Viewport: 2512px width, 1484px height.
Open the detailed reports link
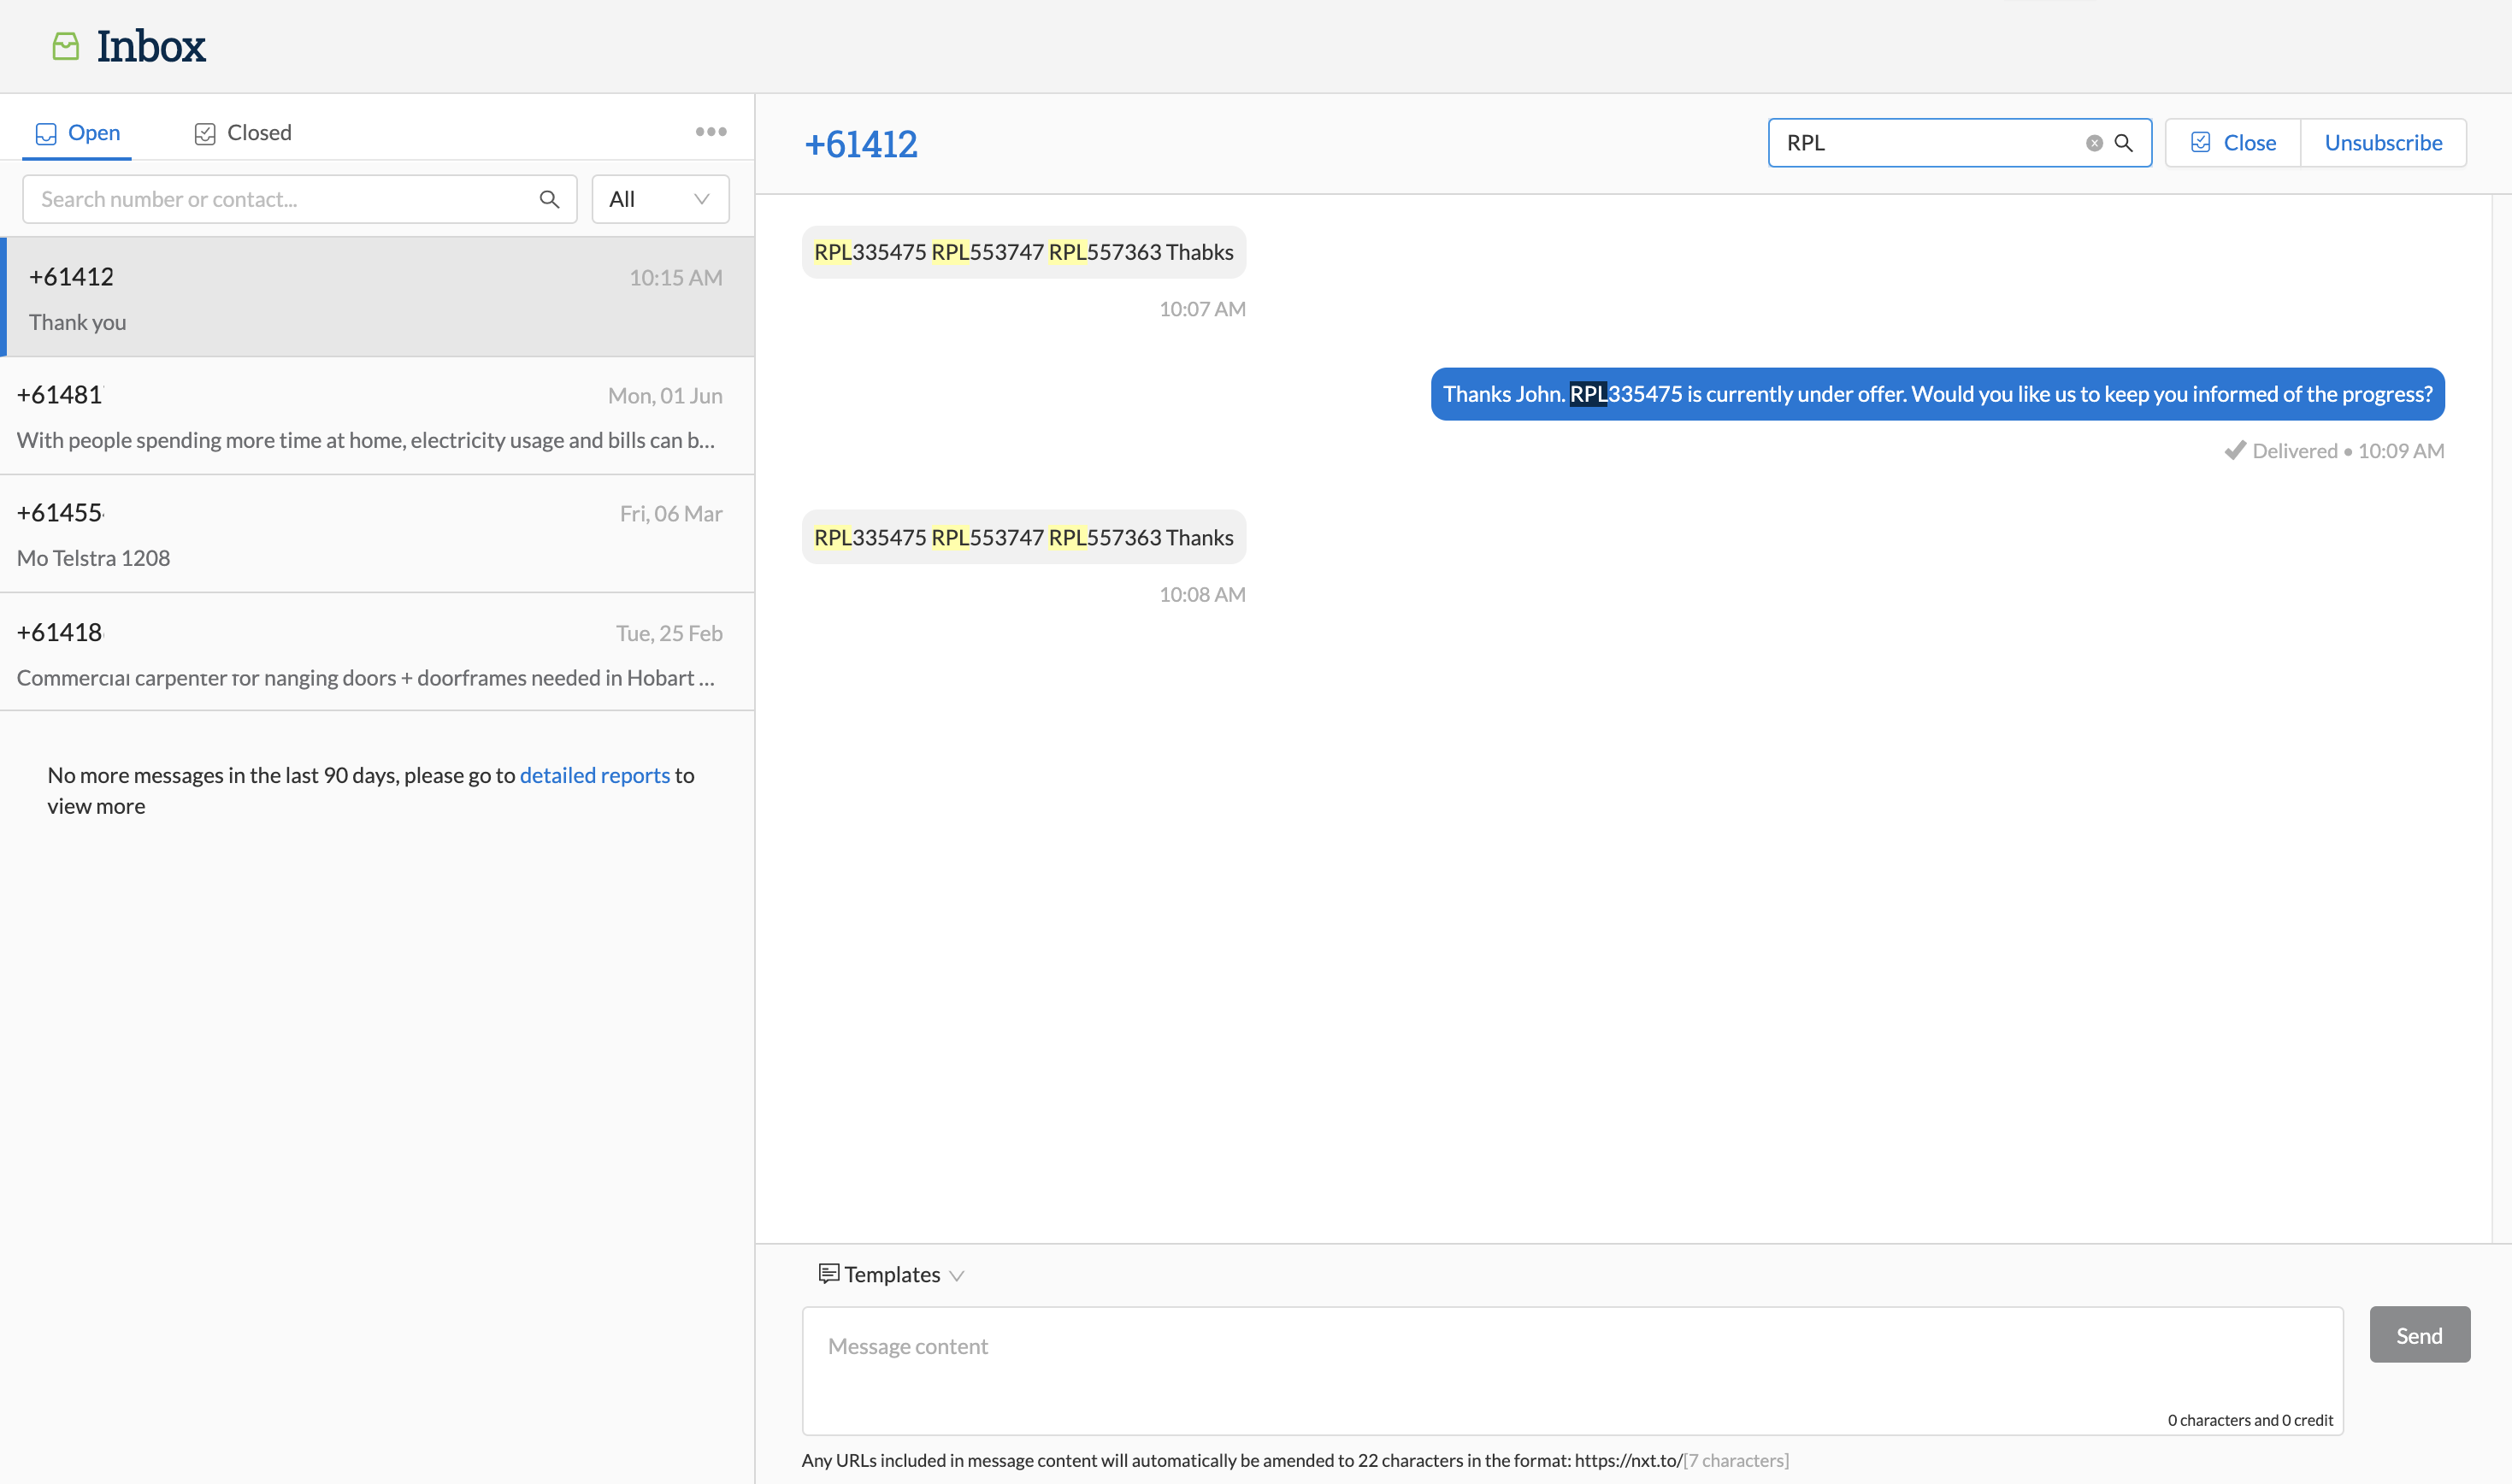click(x=594, y=775)
